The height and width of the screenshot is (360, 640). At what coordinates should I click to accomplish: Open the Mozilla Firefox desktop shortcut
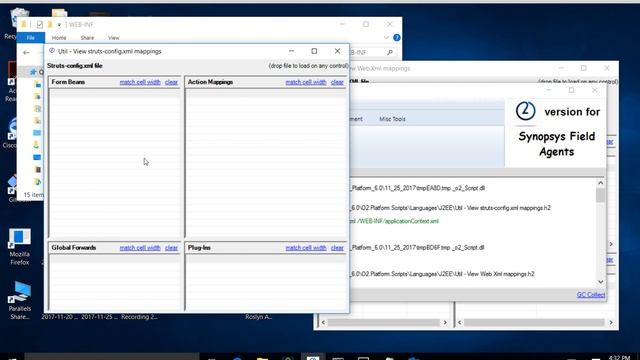[19, 247]
